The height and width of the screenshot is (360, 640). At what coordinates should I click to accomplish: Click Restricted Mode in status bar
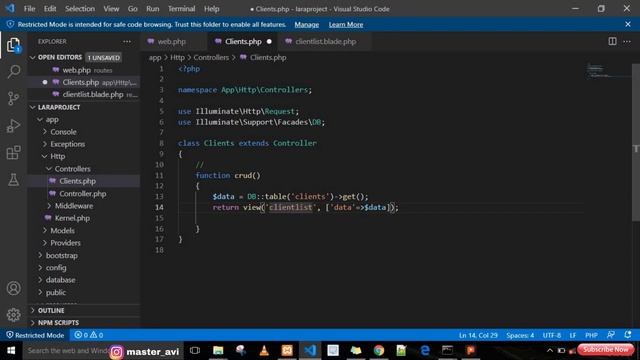click(35, 335)
